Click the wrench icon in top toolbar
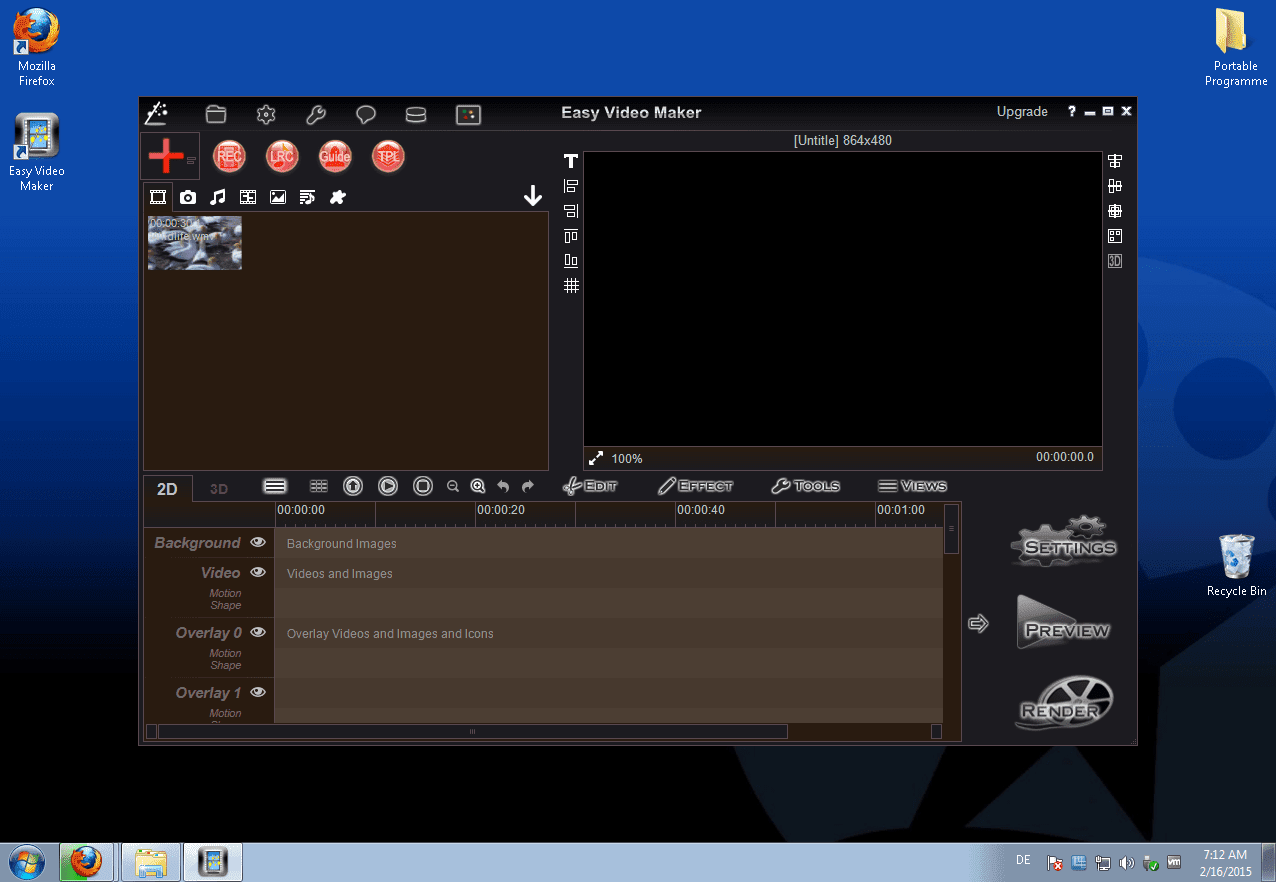Viewport: 1276px width, 882px height. pos(316,114)
